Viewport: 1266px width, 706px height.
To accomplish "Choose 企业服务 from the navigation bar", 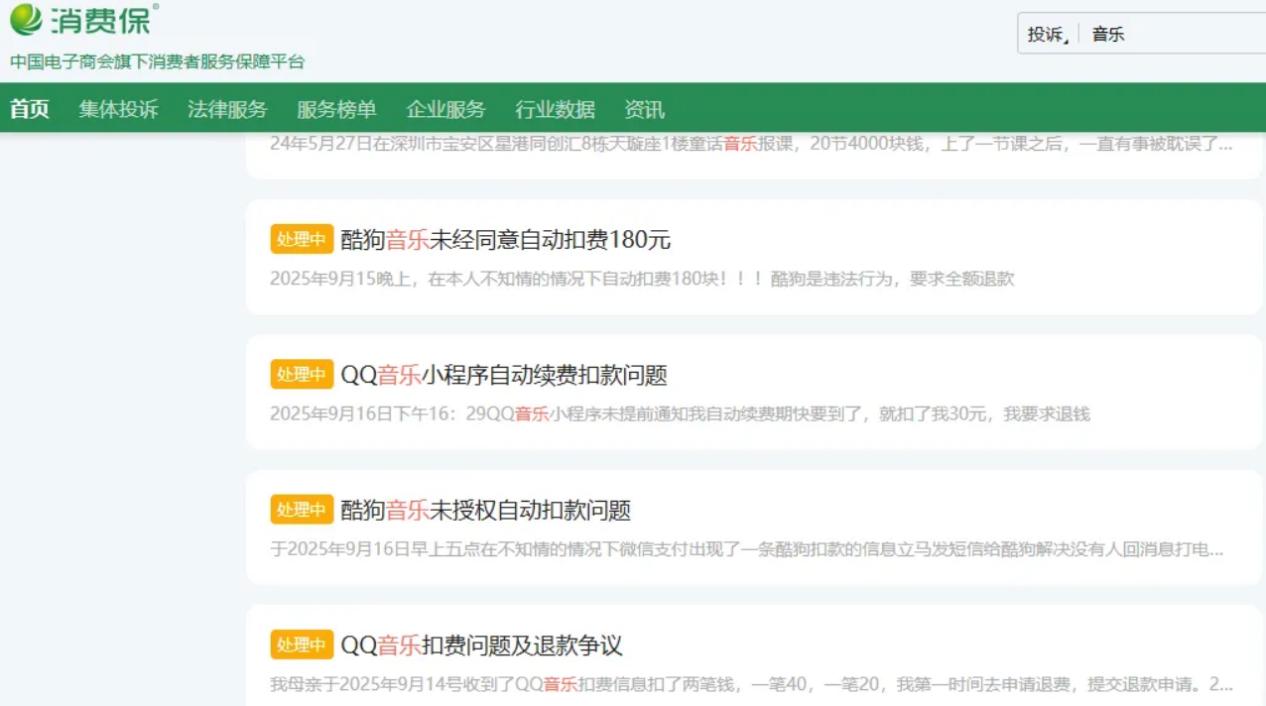I will tap(446, 109).
